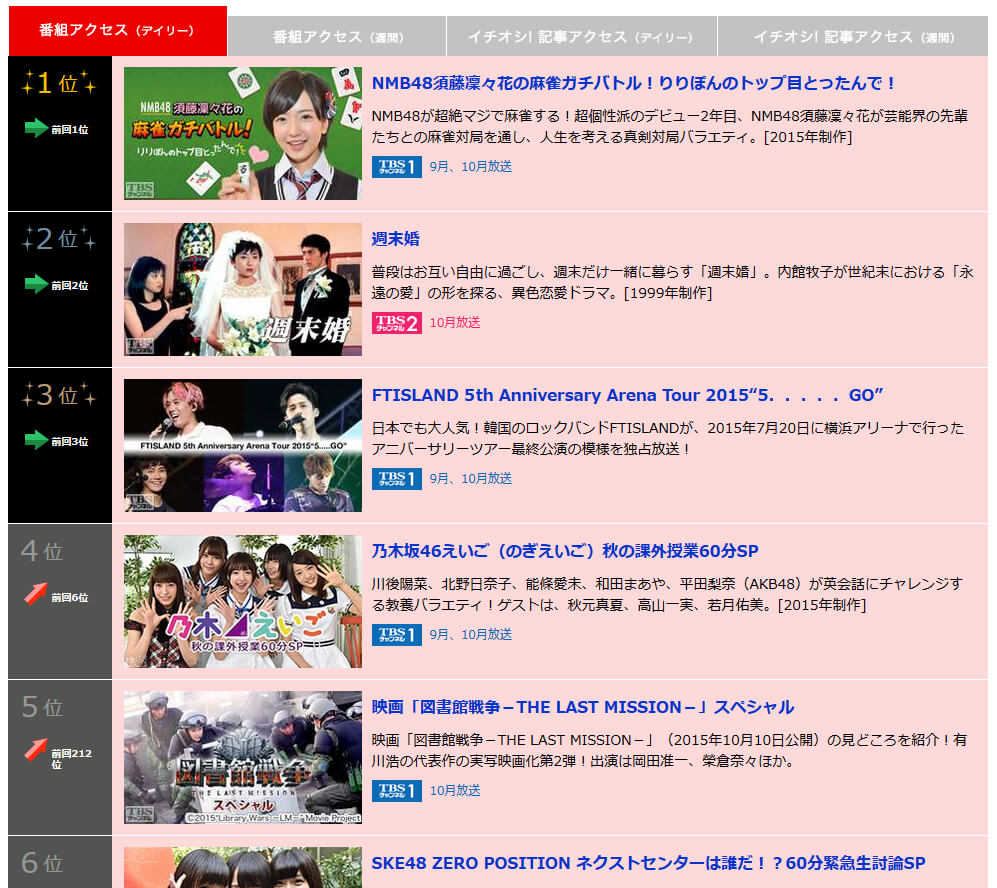This screenshot has height=888, width=997.
Task: Click TBS channel 1 icon in NMB48 row
Action: (x=397, y=167)
